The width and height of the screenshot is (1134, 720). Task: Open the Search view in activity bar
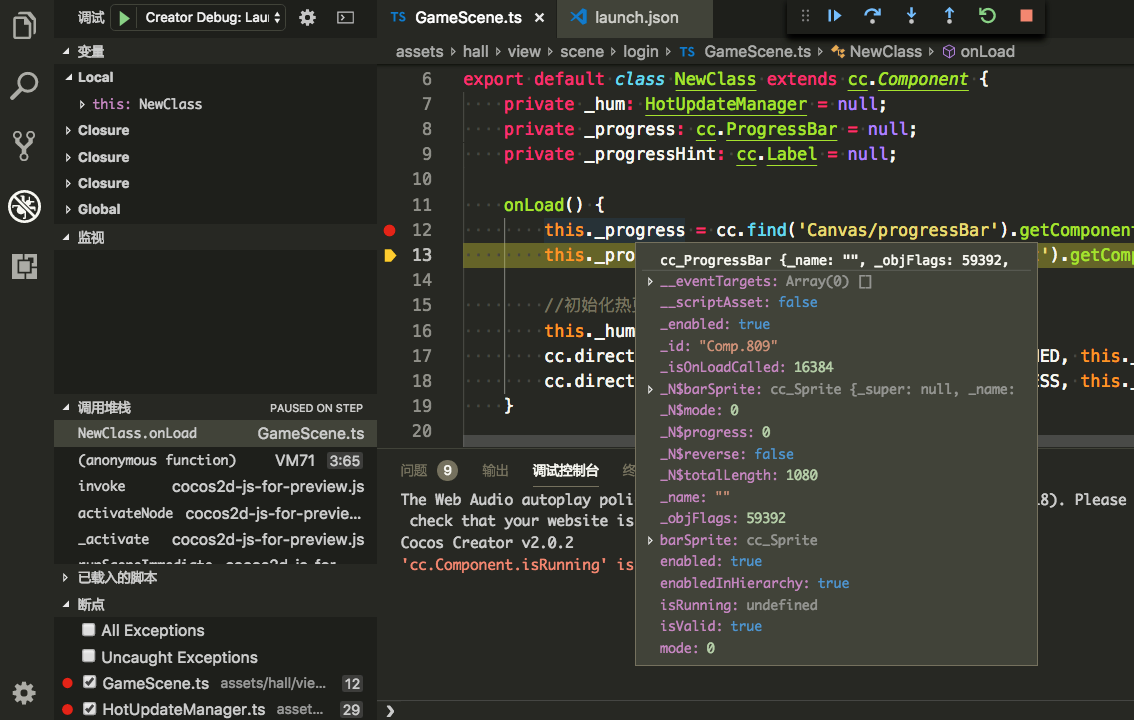pos(24,86)
